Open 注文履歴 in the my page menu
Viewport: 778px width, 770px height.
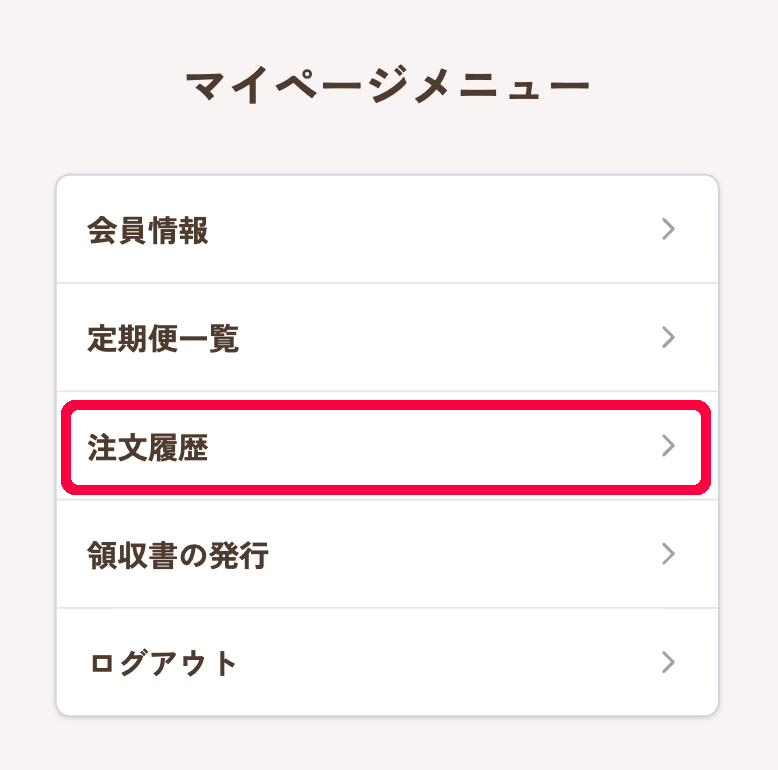(387, 446)
